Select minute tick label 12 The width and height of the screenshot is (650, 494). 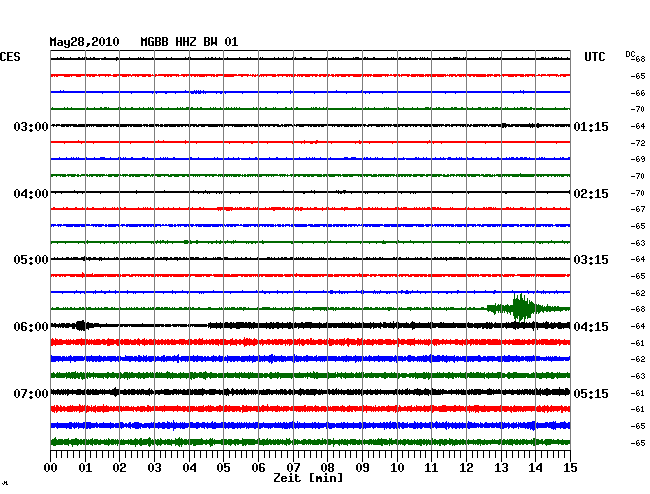466,468
